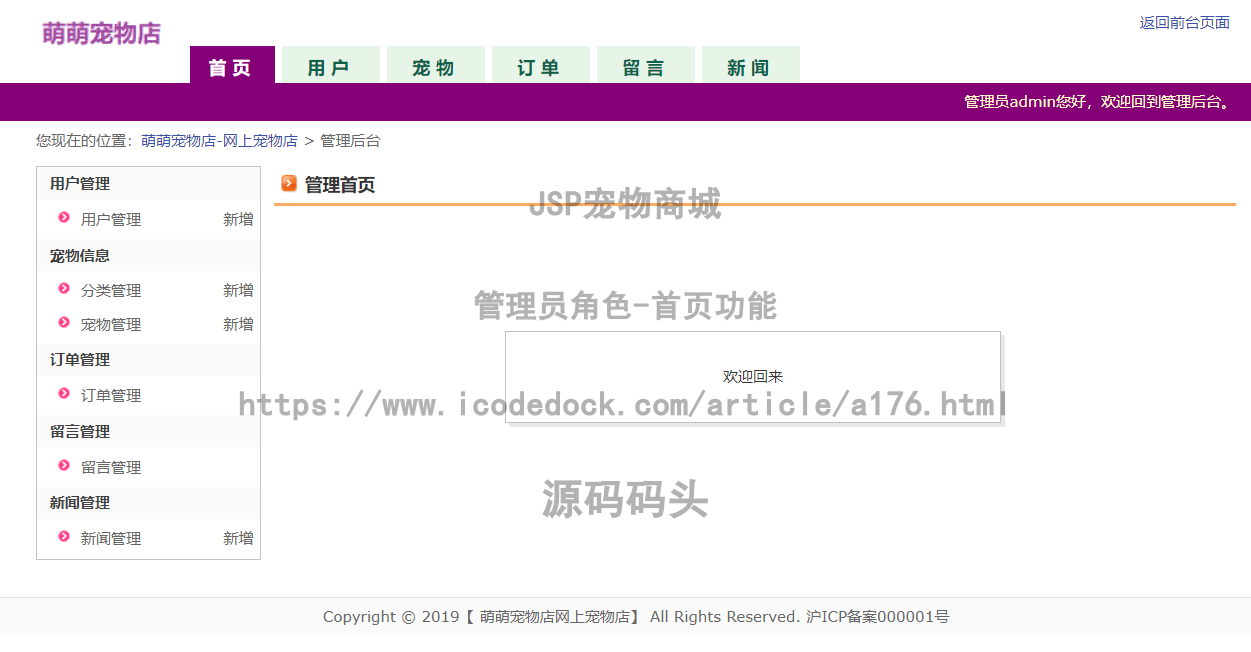Click 新增 next to 新闻管理

238,538
